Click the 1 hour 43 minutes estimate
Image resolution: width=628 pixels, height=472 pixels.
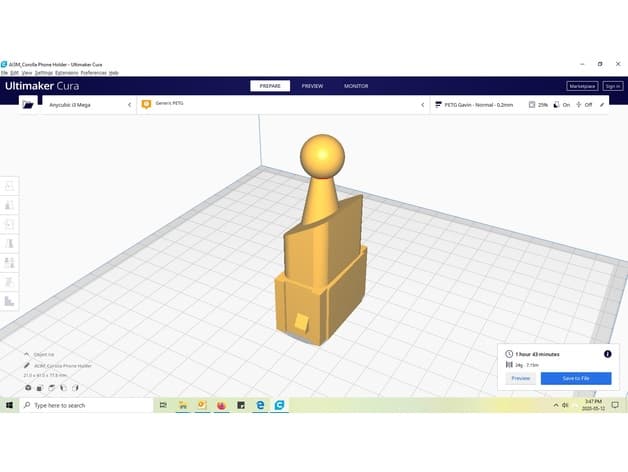[x=537, y=354]
